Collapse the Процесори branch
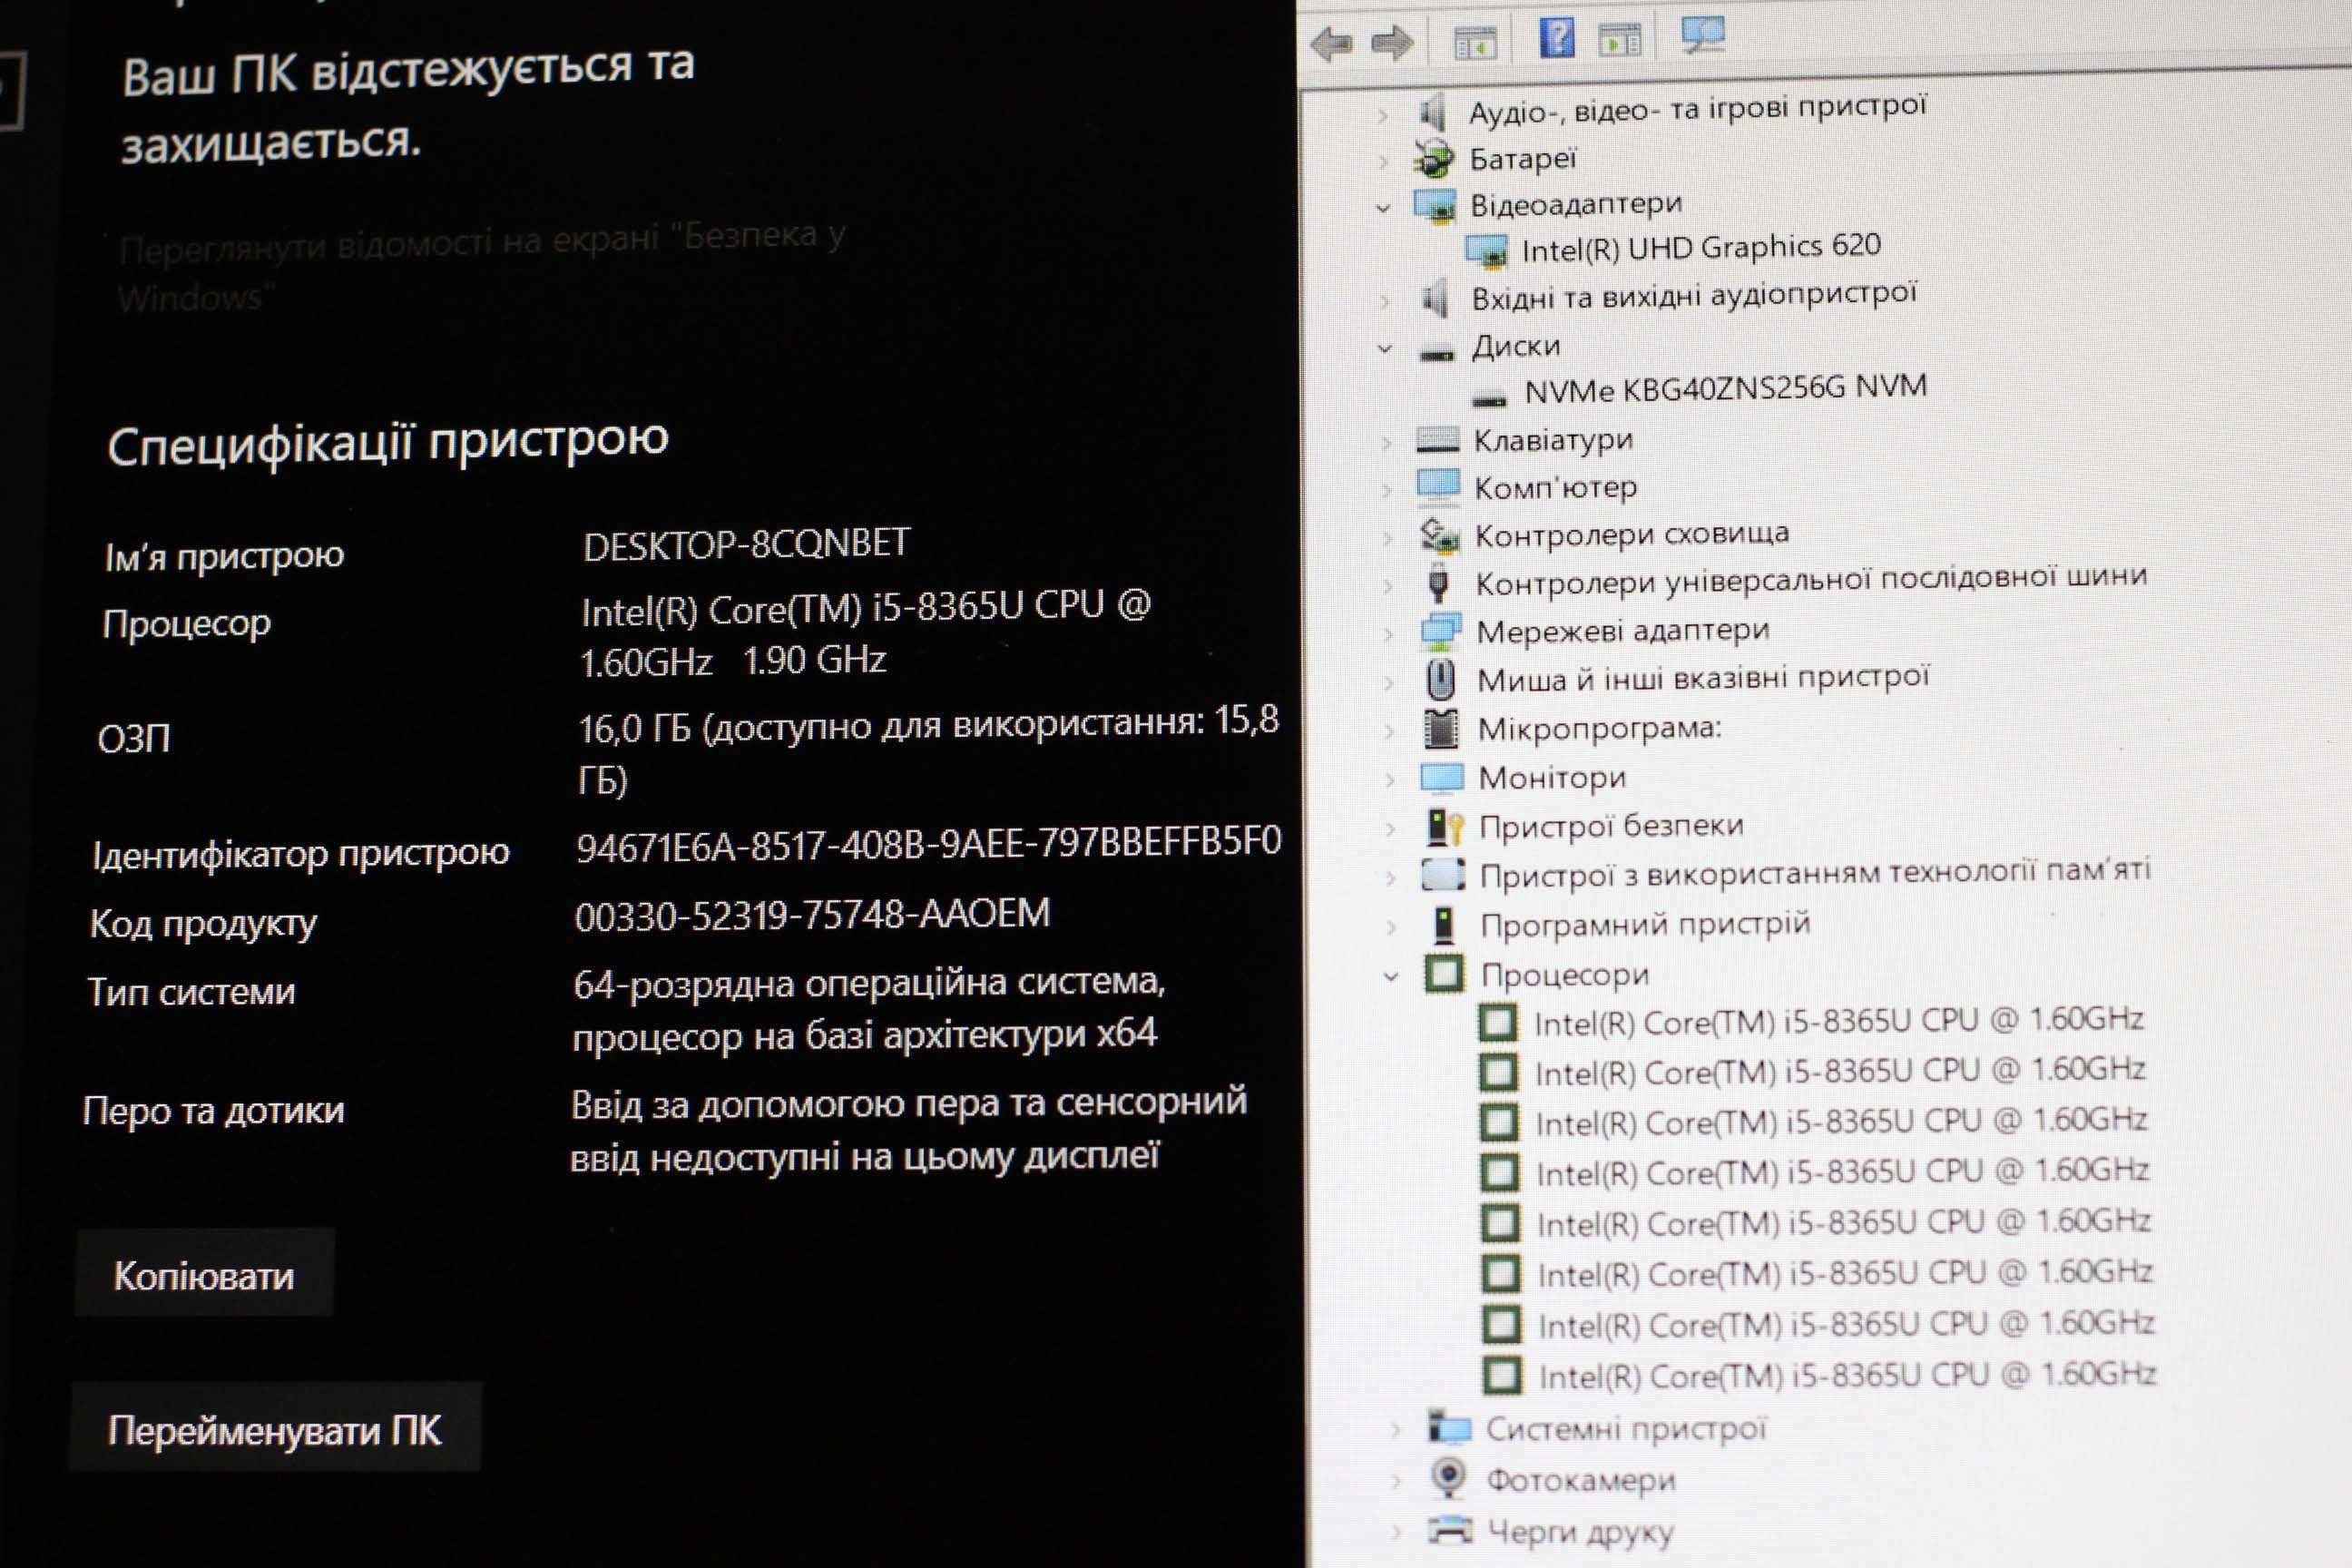This screenshot has width=2352, height=1568. [1391, 977]
